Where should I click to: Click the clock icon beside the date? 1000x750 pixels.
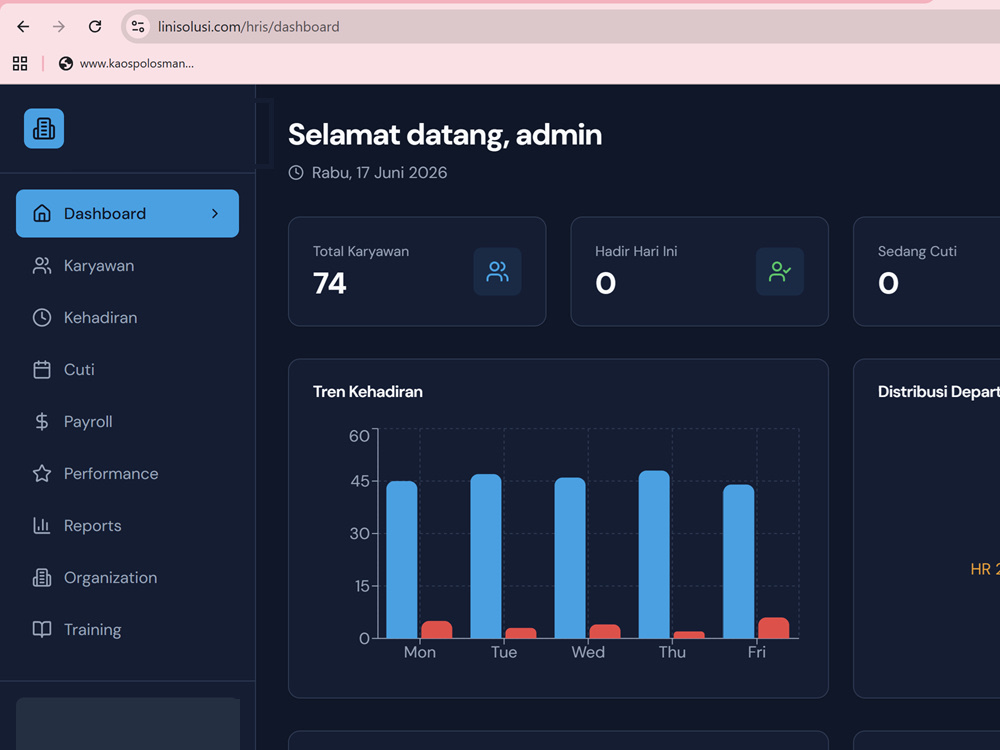[x=296, y=173]
